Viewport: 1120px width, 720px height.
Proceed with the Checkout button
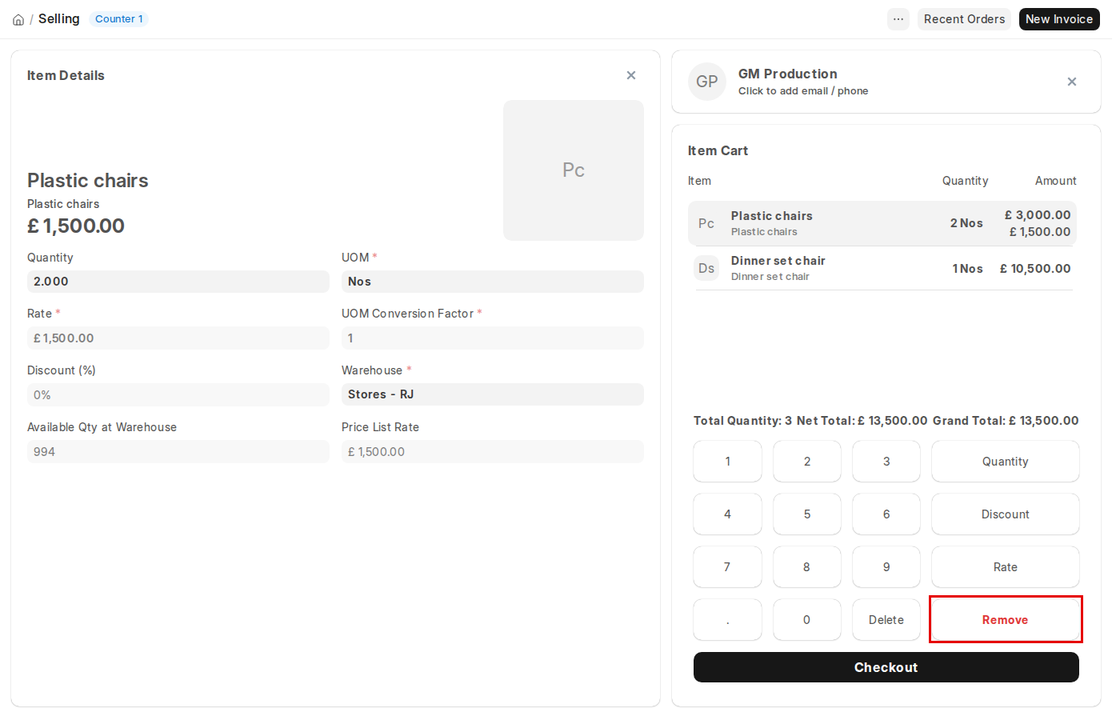[886, 667]
